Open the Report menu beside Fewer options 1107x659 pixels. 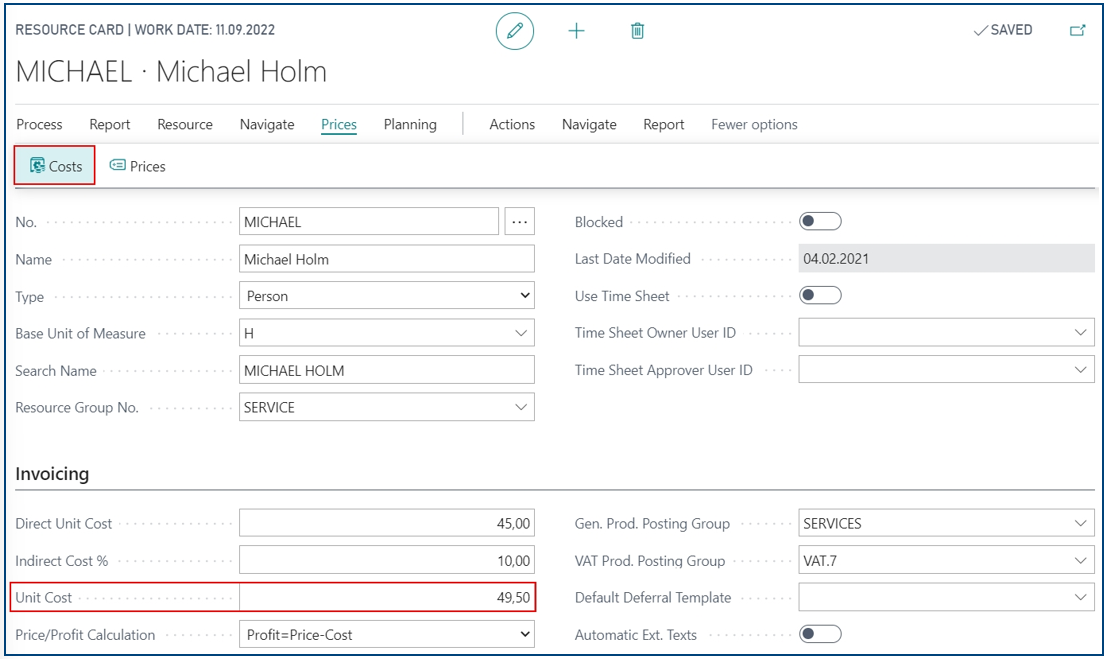(x=664, y=124)
